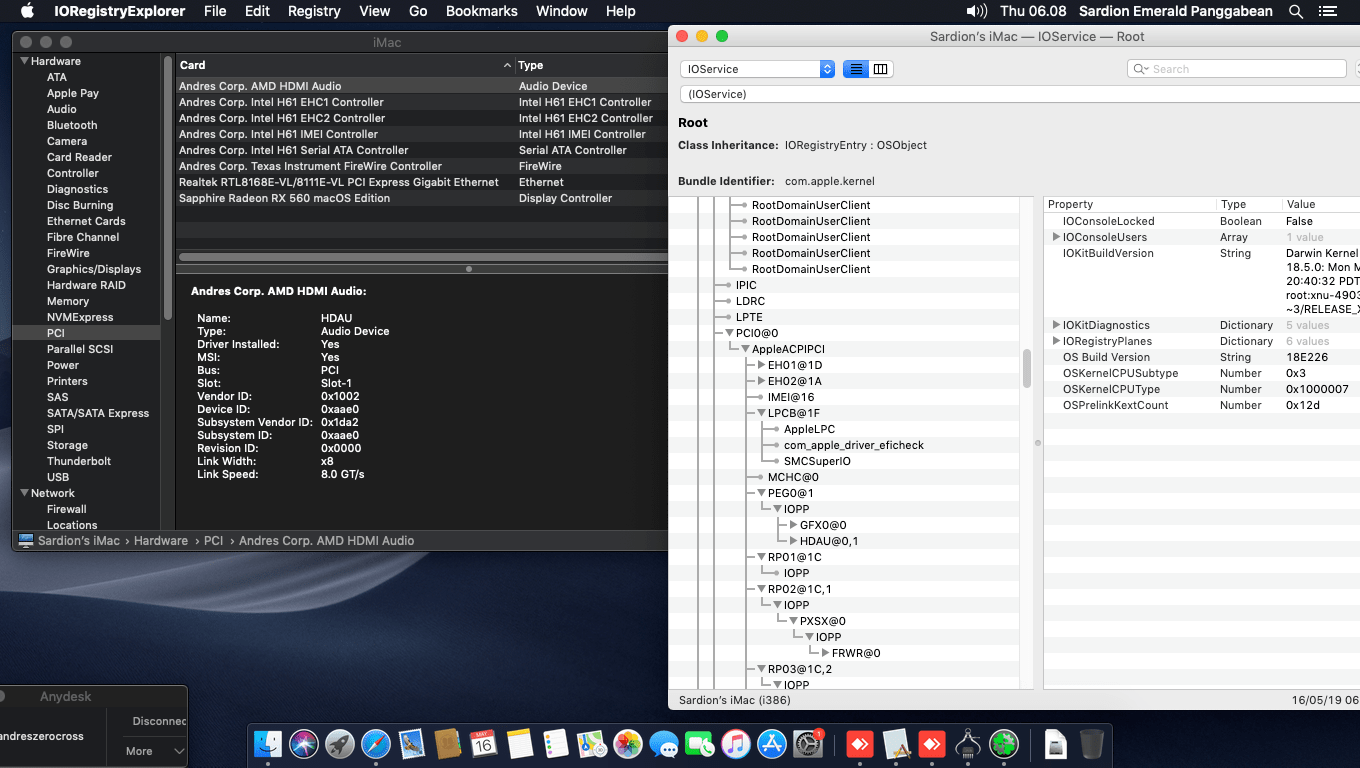Viewport: 1360px width, 768px height.
Task: Click the volume icon in menu bar
Action: 976,11
